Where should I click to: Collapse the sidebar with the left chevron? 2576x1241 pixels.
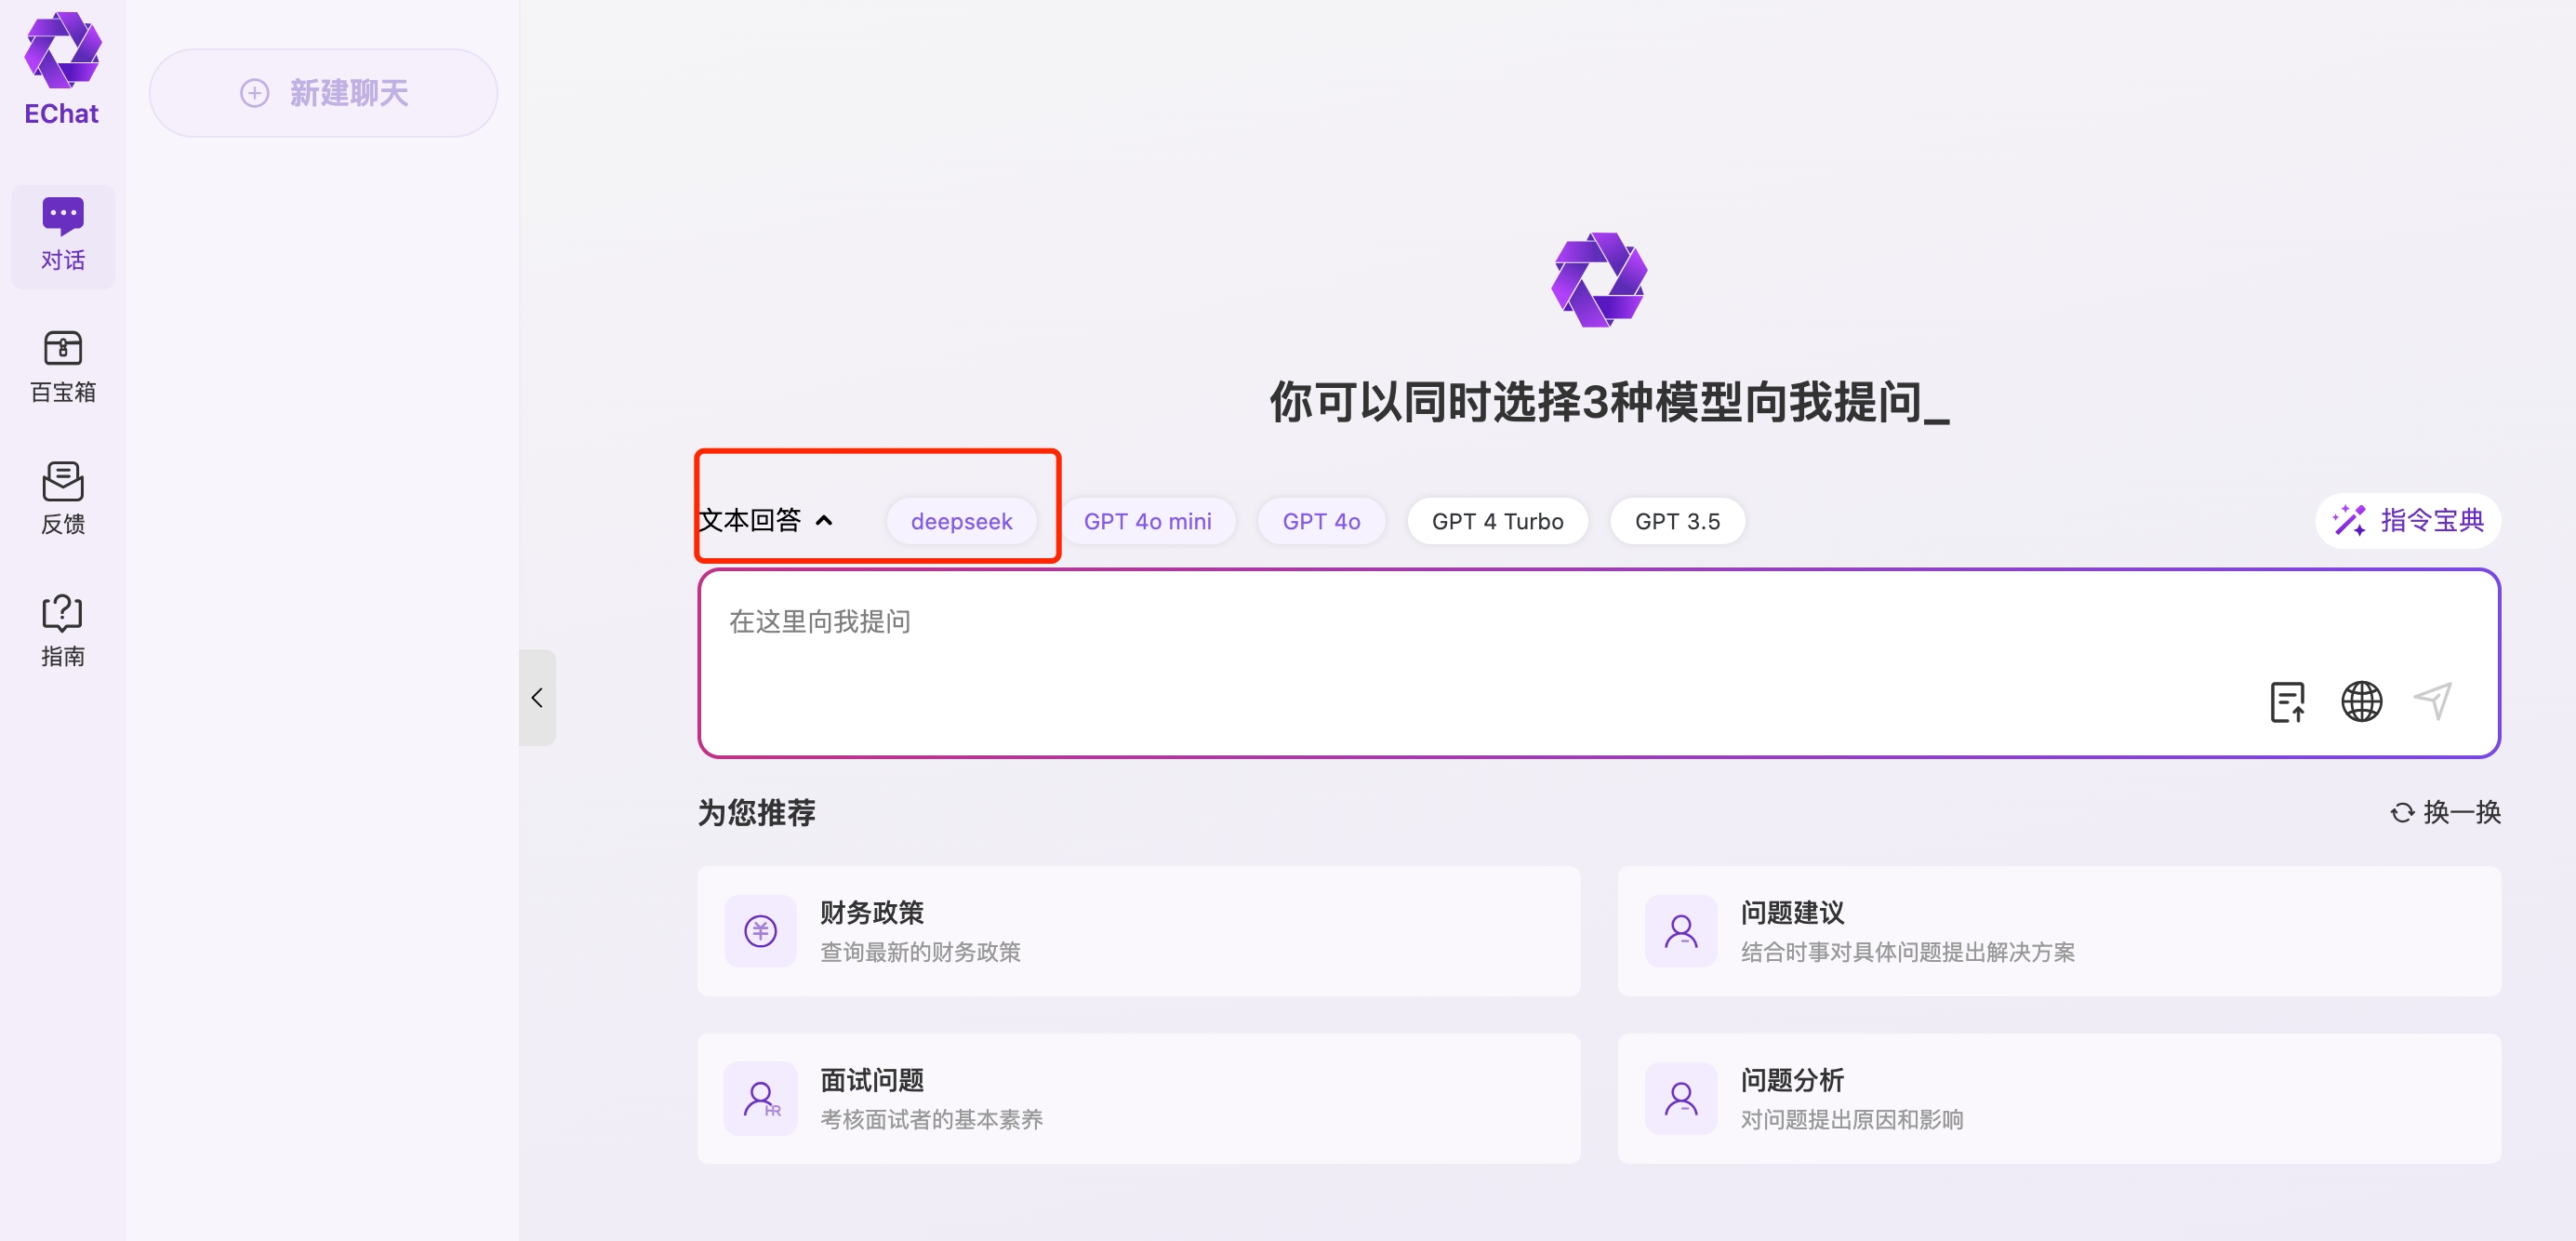pyautogui.click(x=537, y=698)
